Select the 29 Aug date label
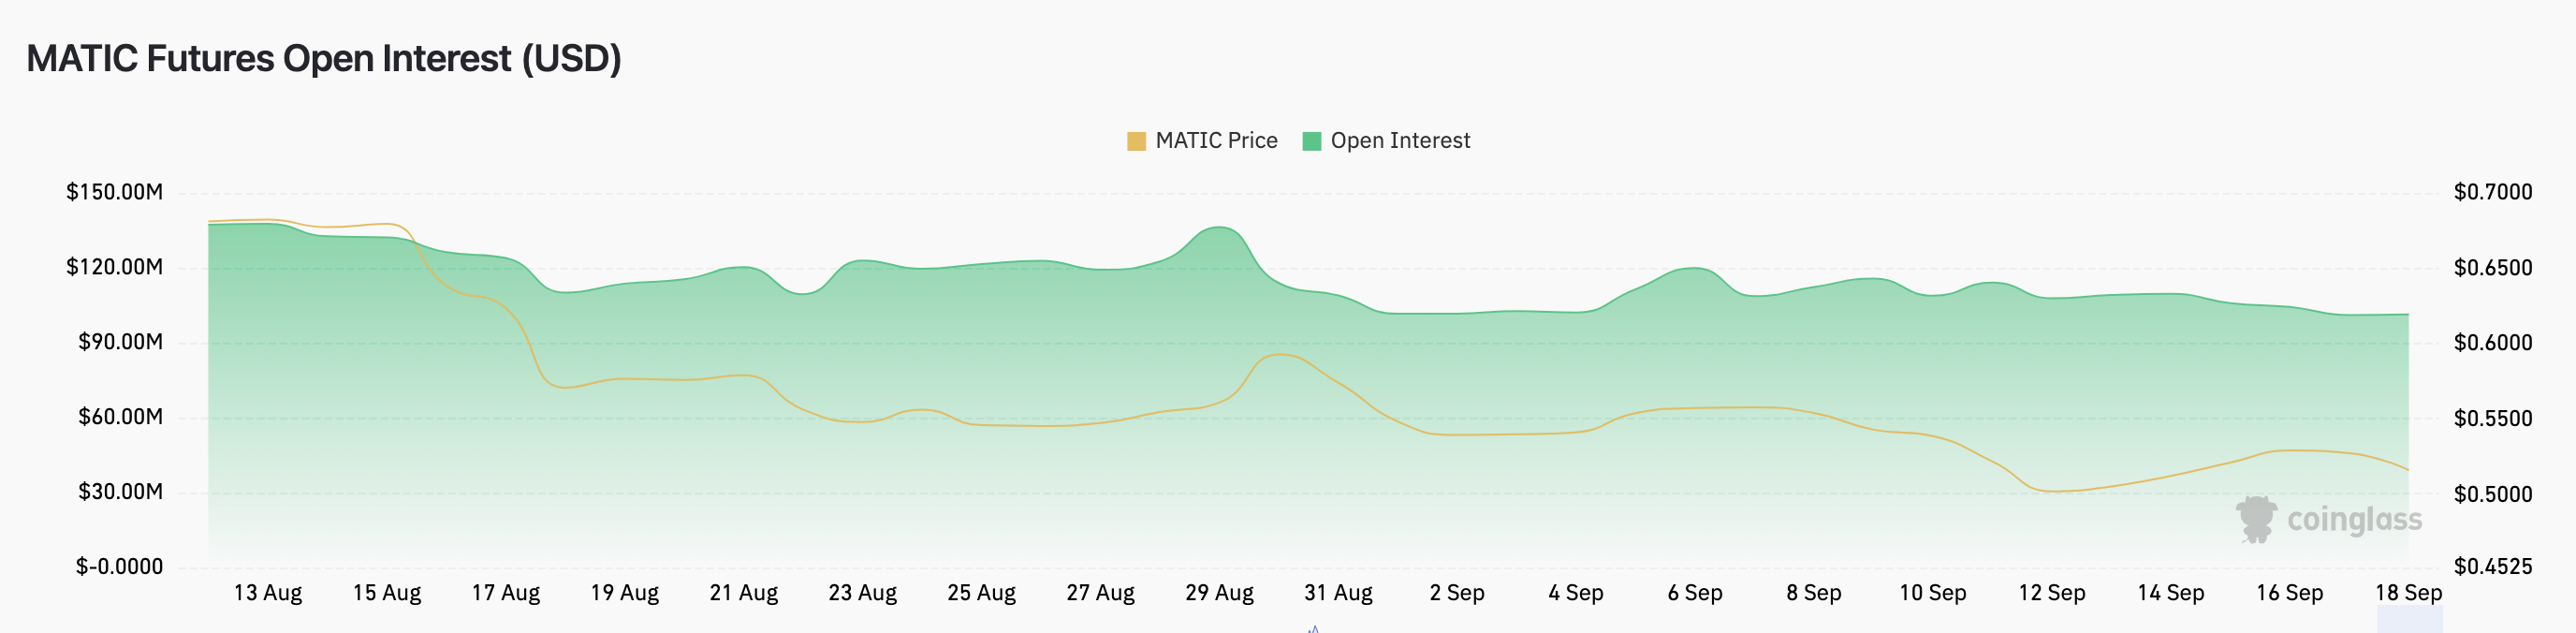The height and width of the screenshot is (633, 2576). [1219, 593]
